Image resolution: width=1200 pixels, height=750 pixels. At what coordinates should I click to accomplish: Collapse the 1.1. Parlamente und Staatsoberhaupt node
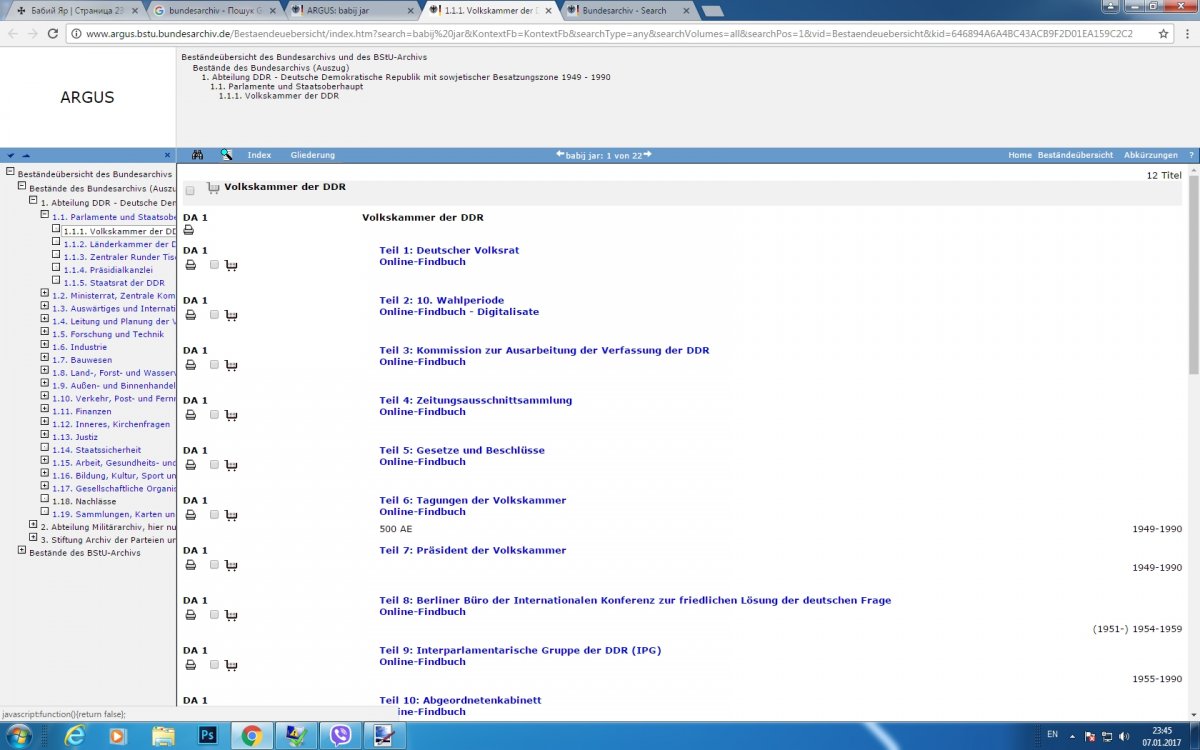tap(44, 214)
